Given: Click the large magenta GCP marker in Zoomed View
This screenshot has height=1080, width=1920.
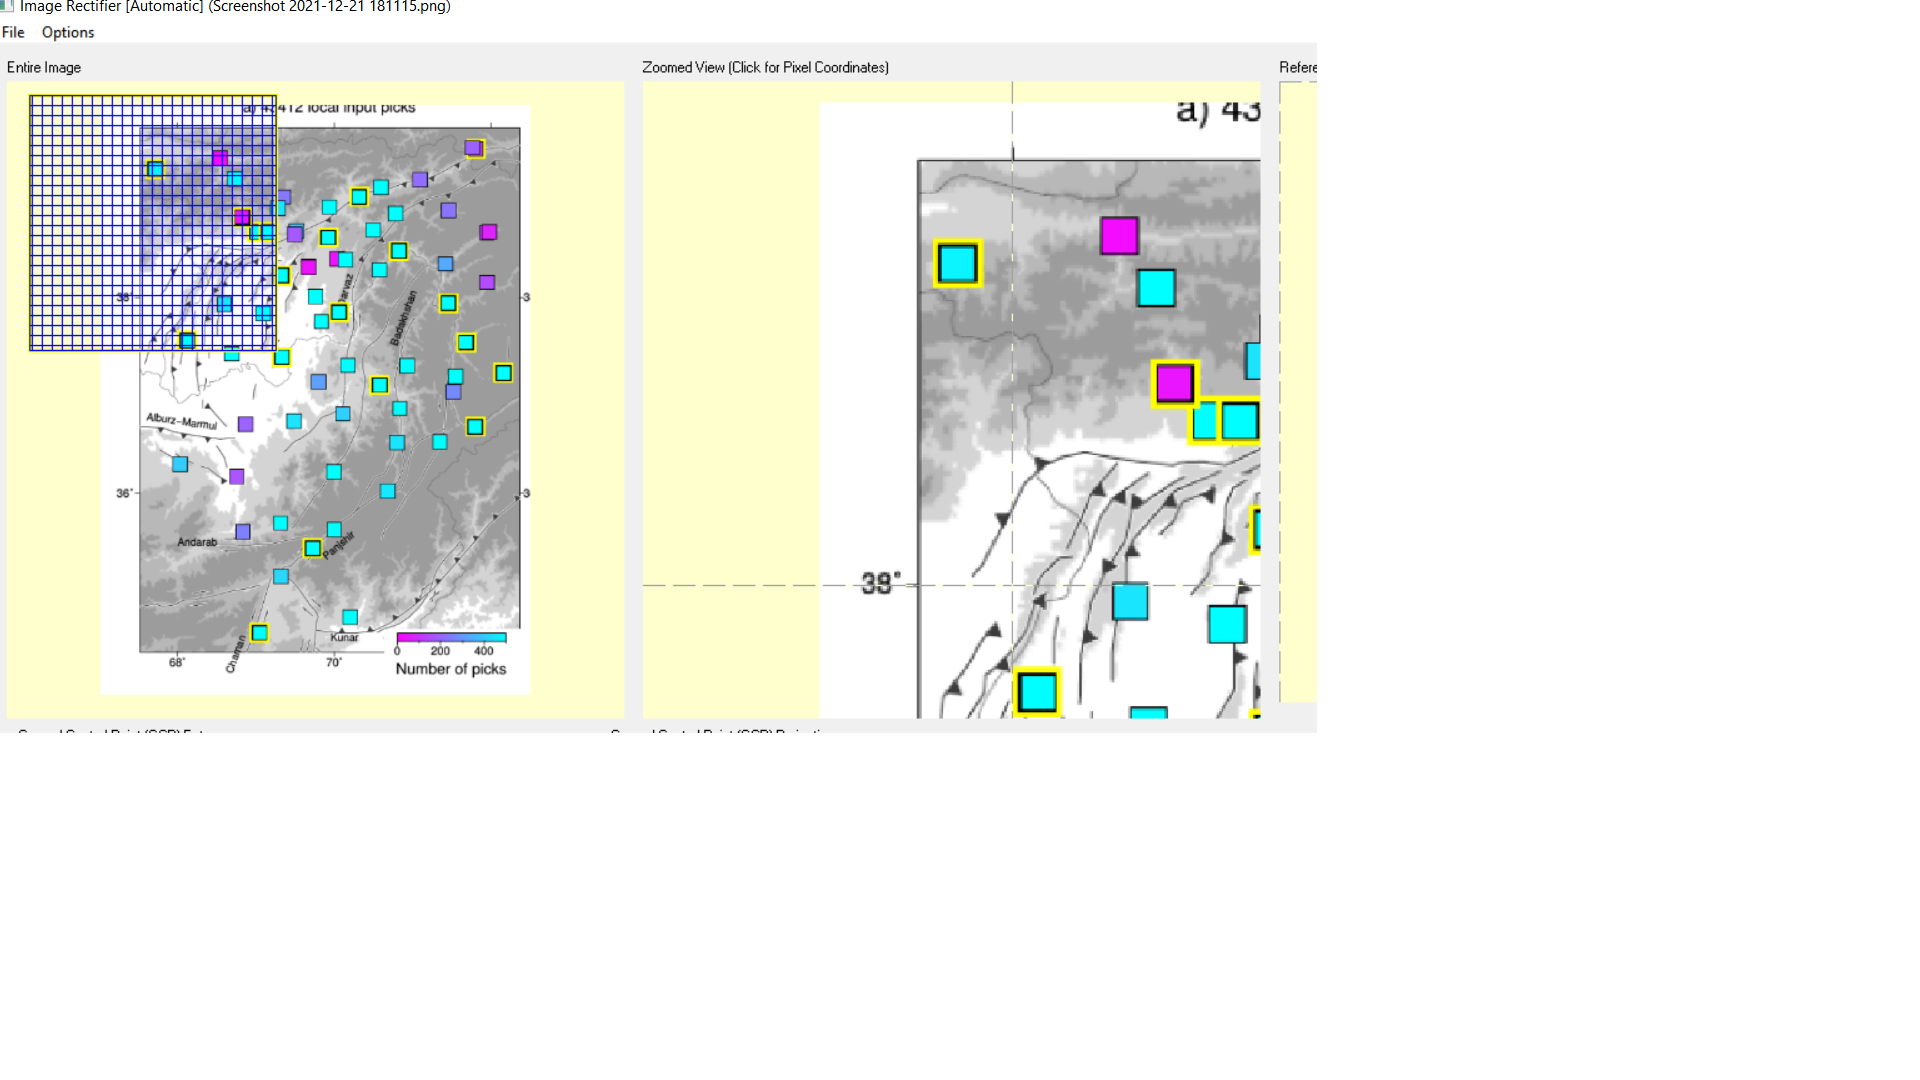Looking at the screenshot, I should pyautogui.click(x=1118, y=237).
